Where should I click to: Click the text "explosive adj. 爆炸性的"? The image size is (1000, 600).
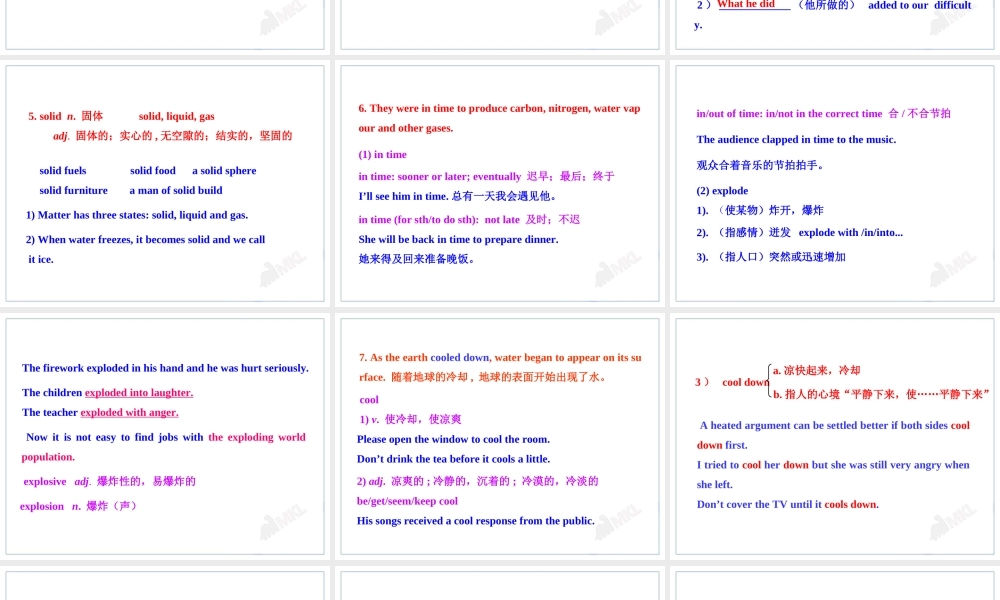(110, 481)
